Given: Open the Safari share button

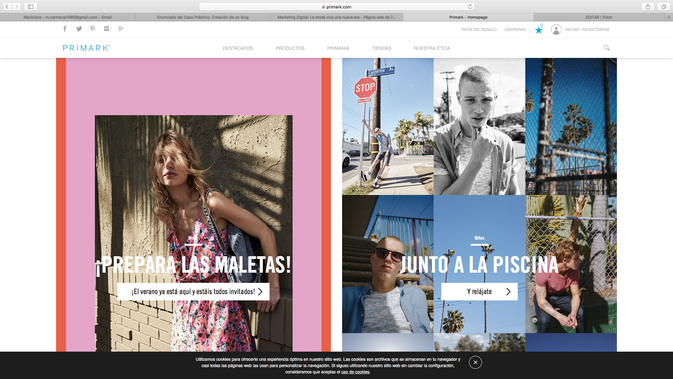Looking at the screenshot, I should pos(648,6).
